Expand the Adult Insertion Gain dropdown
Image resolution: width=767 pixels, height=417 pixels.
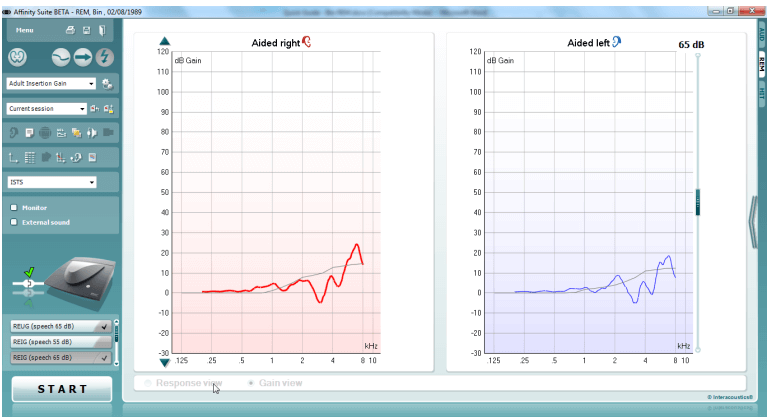point(92,84)
